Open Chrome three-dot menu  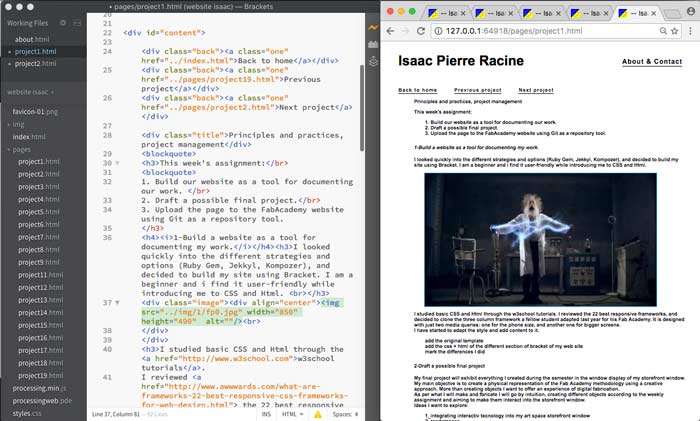coord(691,31)
